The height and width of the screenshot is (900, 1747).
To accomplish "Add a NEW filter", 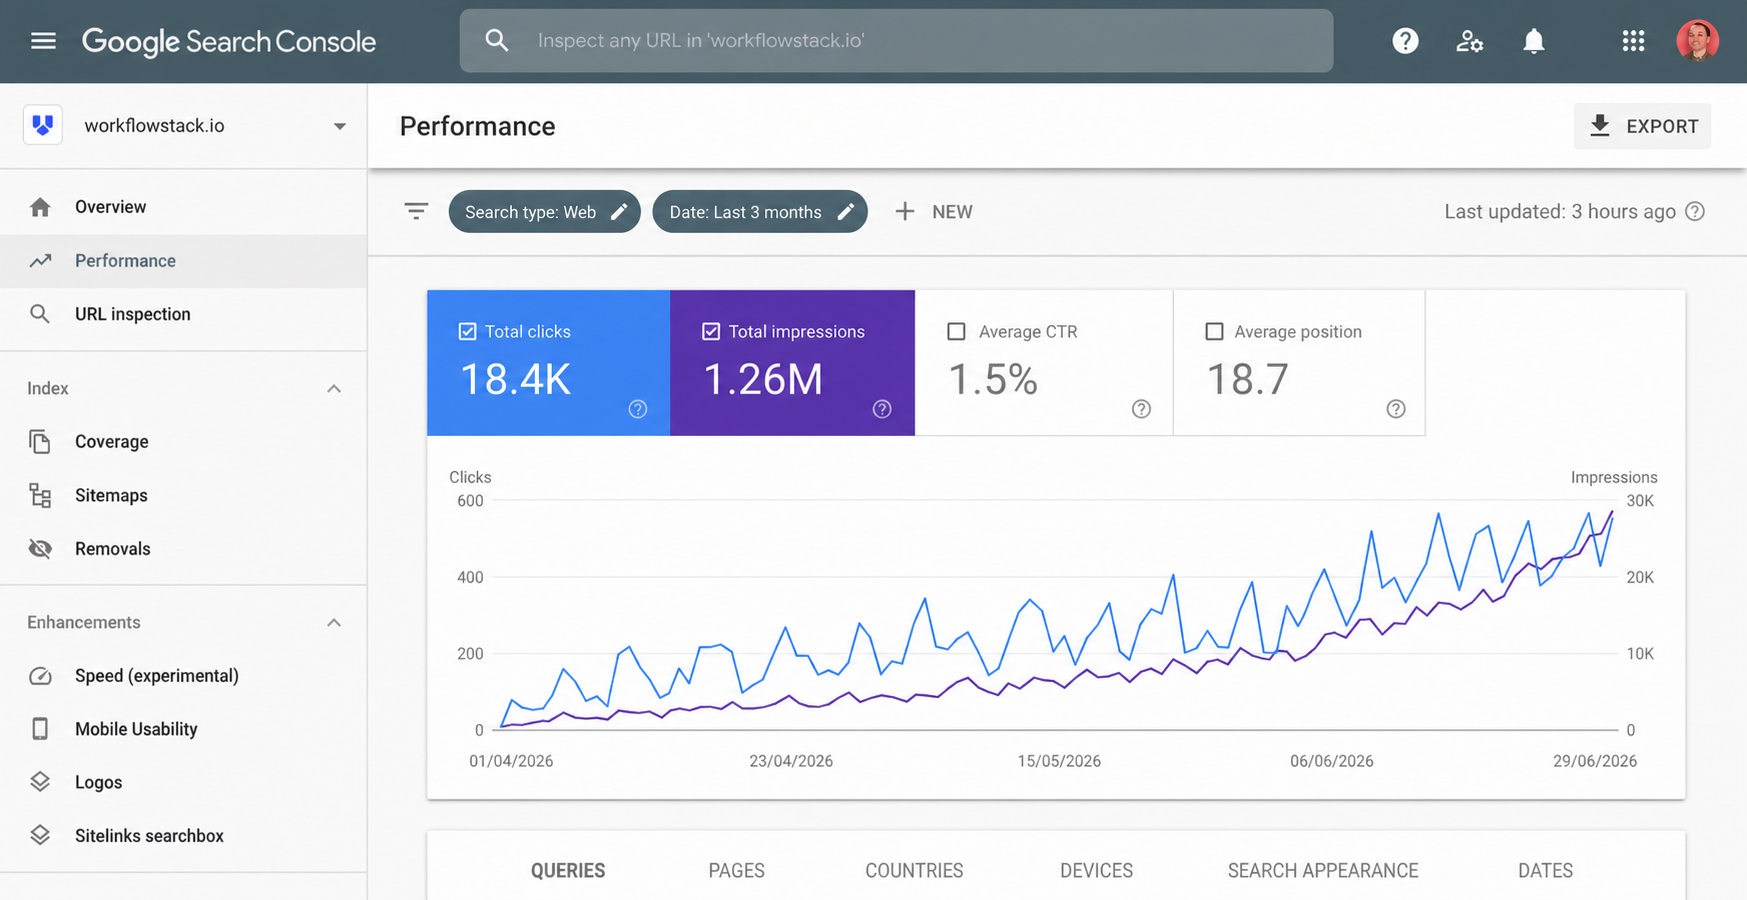I will click(933, 212).
